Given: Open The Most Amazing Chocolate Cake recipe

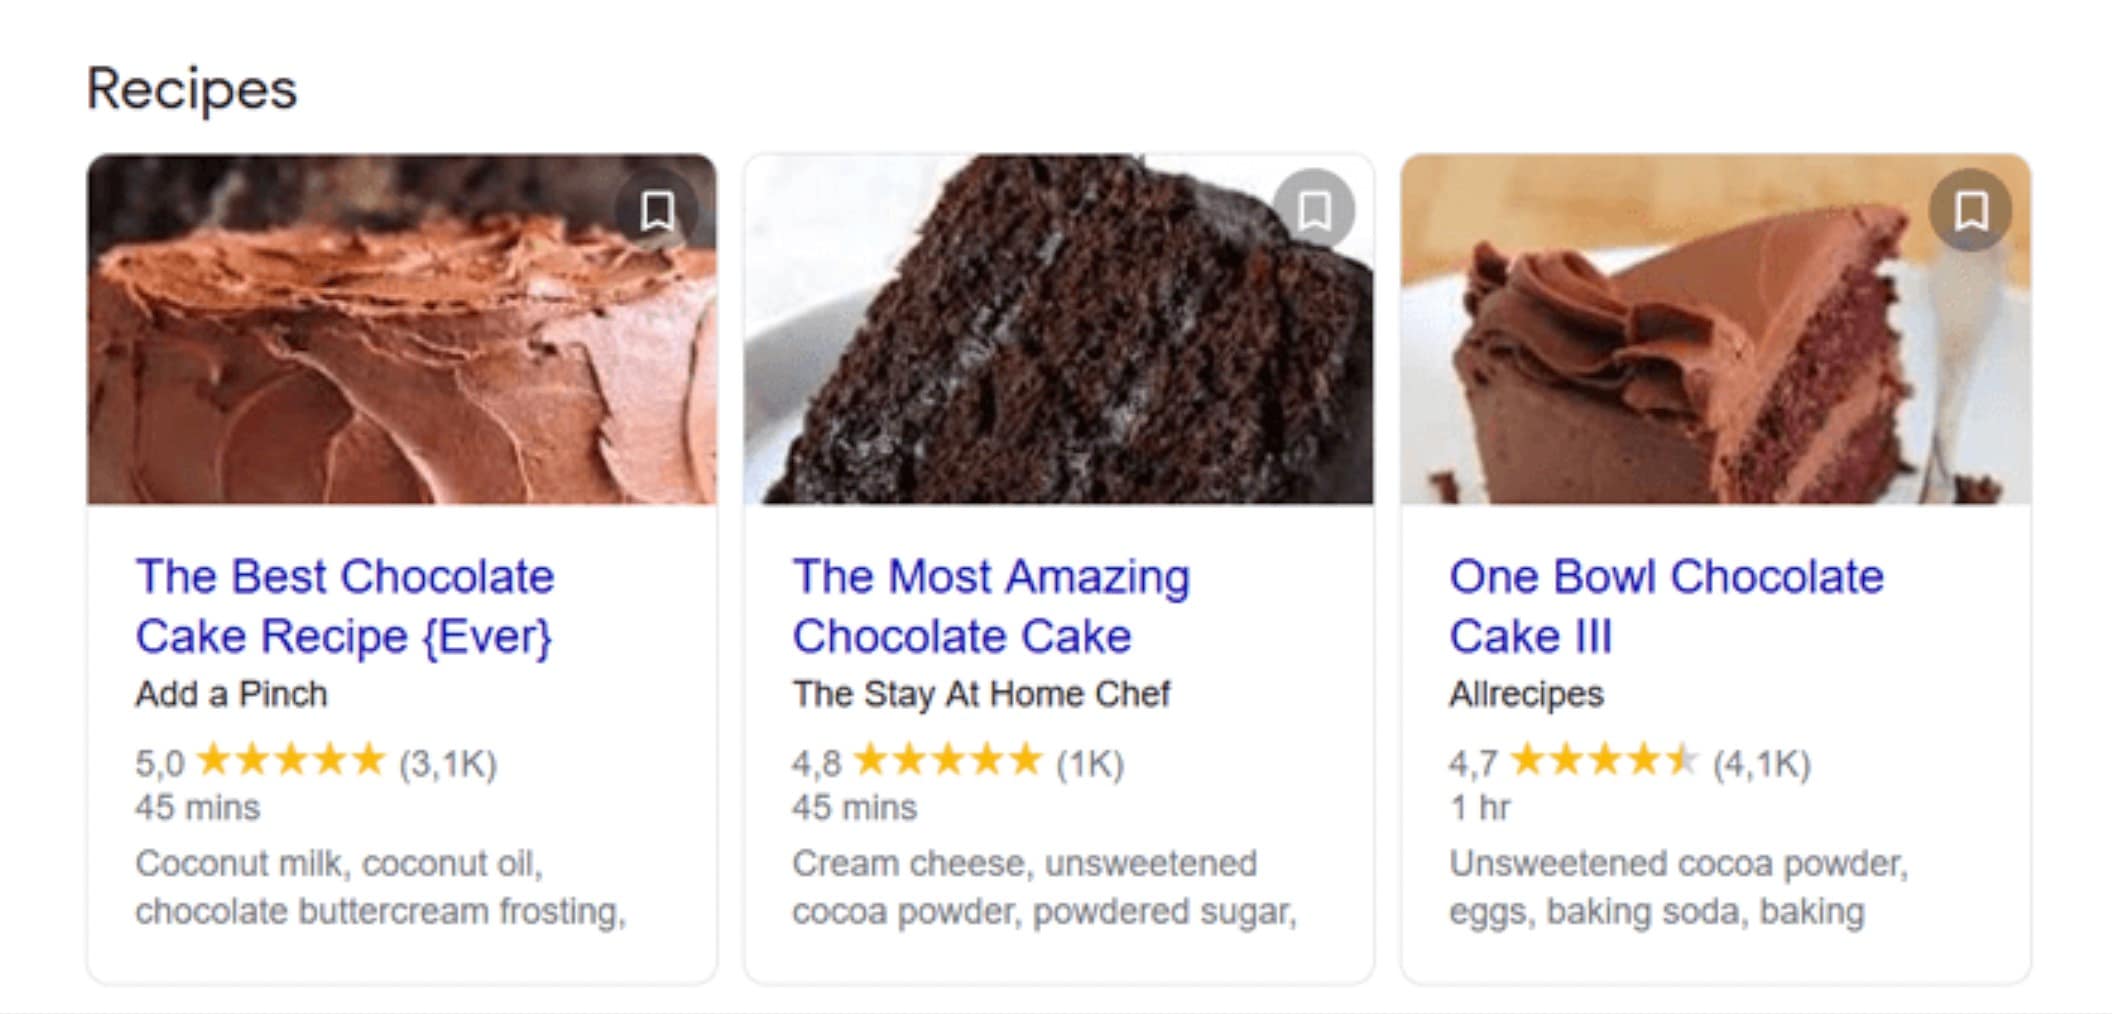Looking at the screenshot, I should (x=991, y=605).
